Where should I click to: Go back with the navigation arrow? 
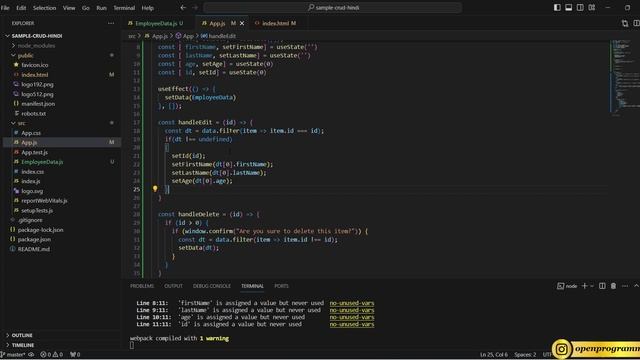click(183, 7)
